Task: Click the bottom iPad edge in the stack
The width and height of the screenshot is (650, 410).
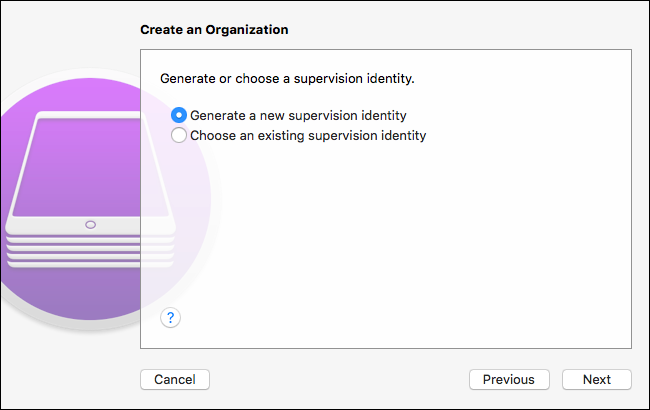Action: [90, 263]
